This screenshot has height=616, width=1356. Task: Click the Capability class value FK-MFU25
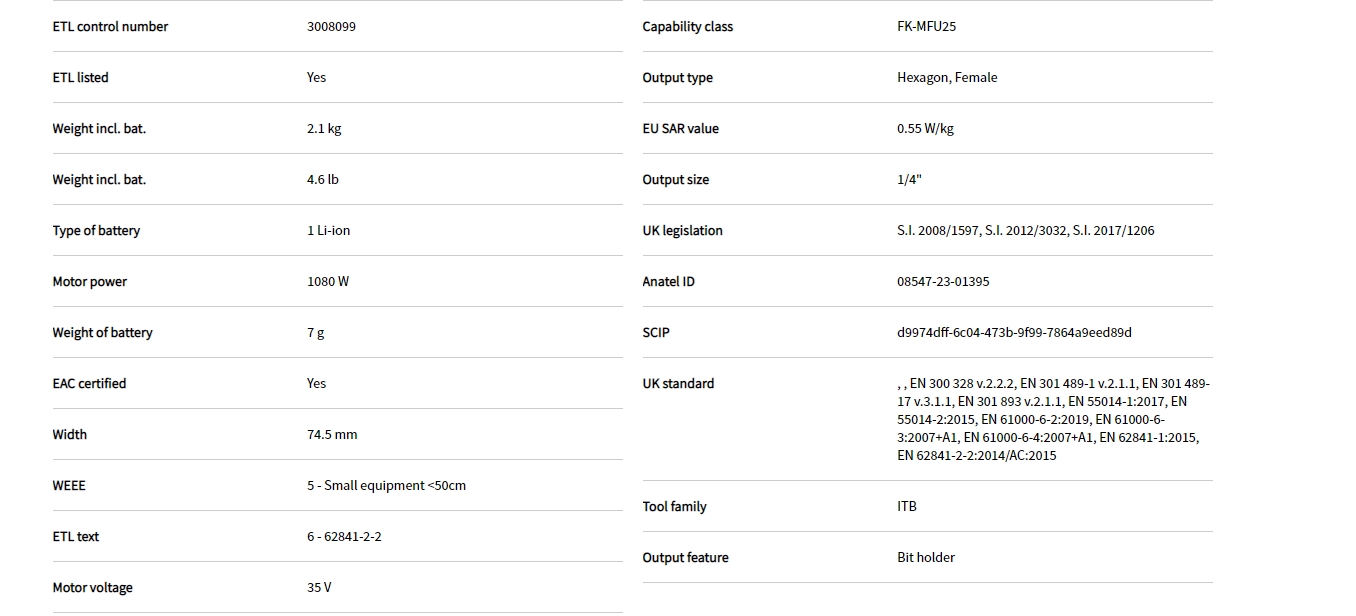[926, 27]
